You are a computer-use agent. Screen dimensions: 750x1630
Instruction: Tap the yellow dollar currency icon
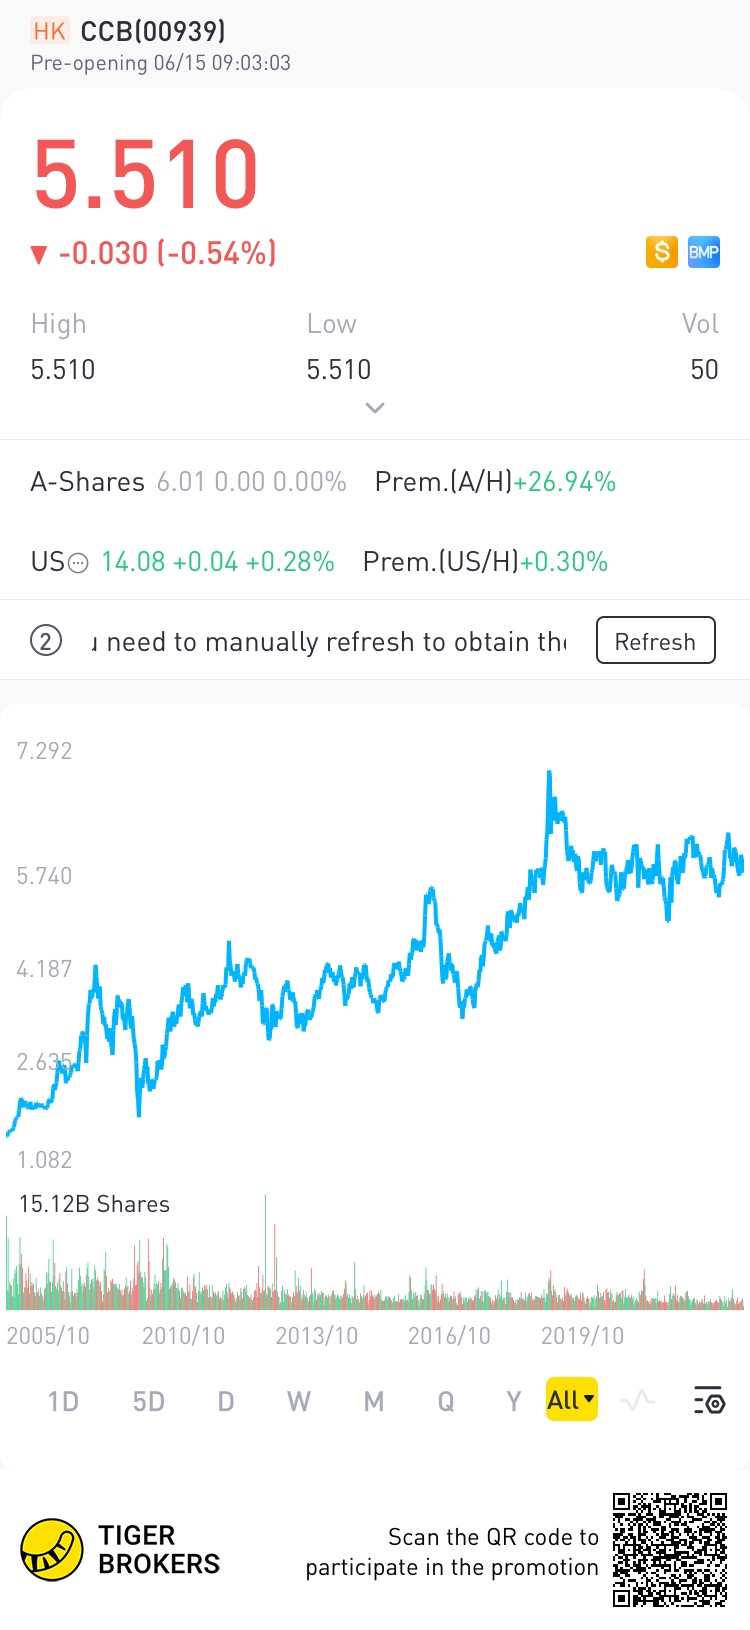pyautogui.click(x=661, y=252)
